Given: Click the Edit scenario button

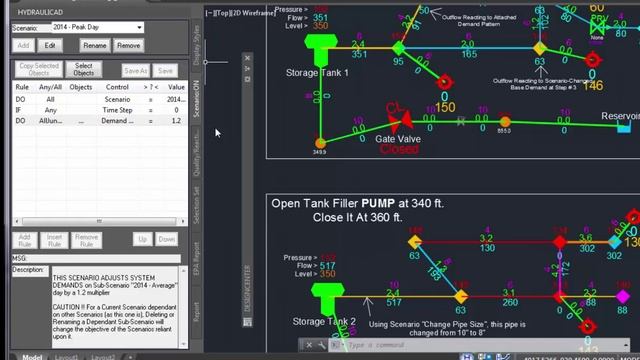Looking at the screenshot, I should (50, 46).
